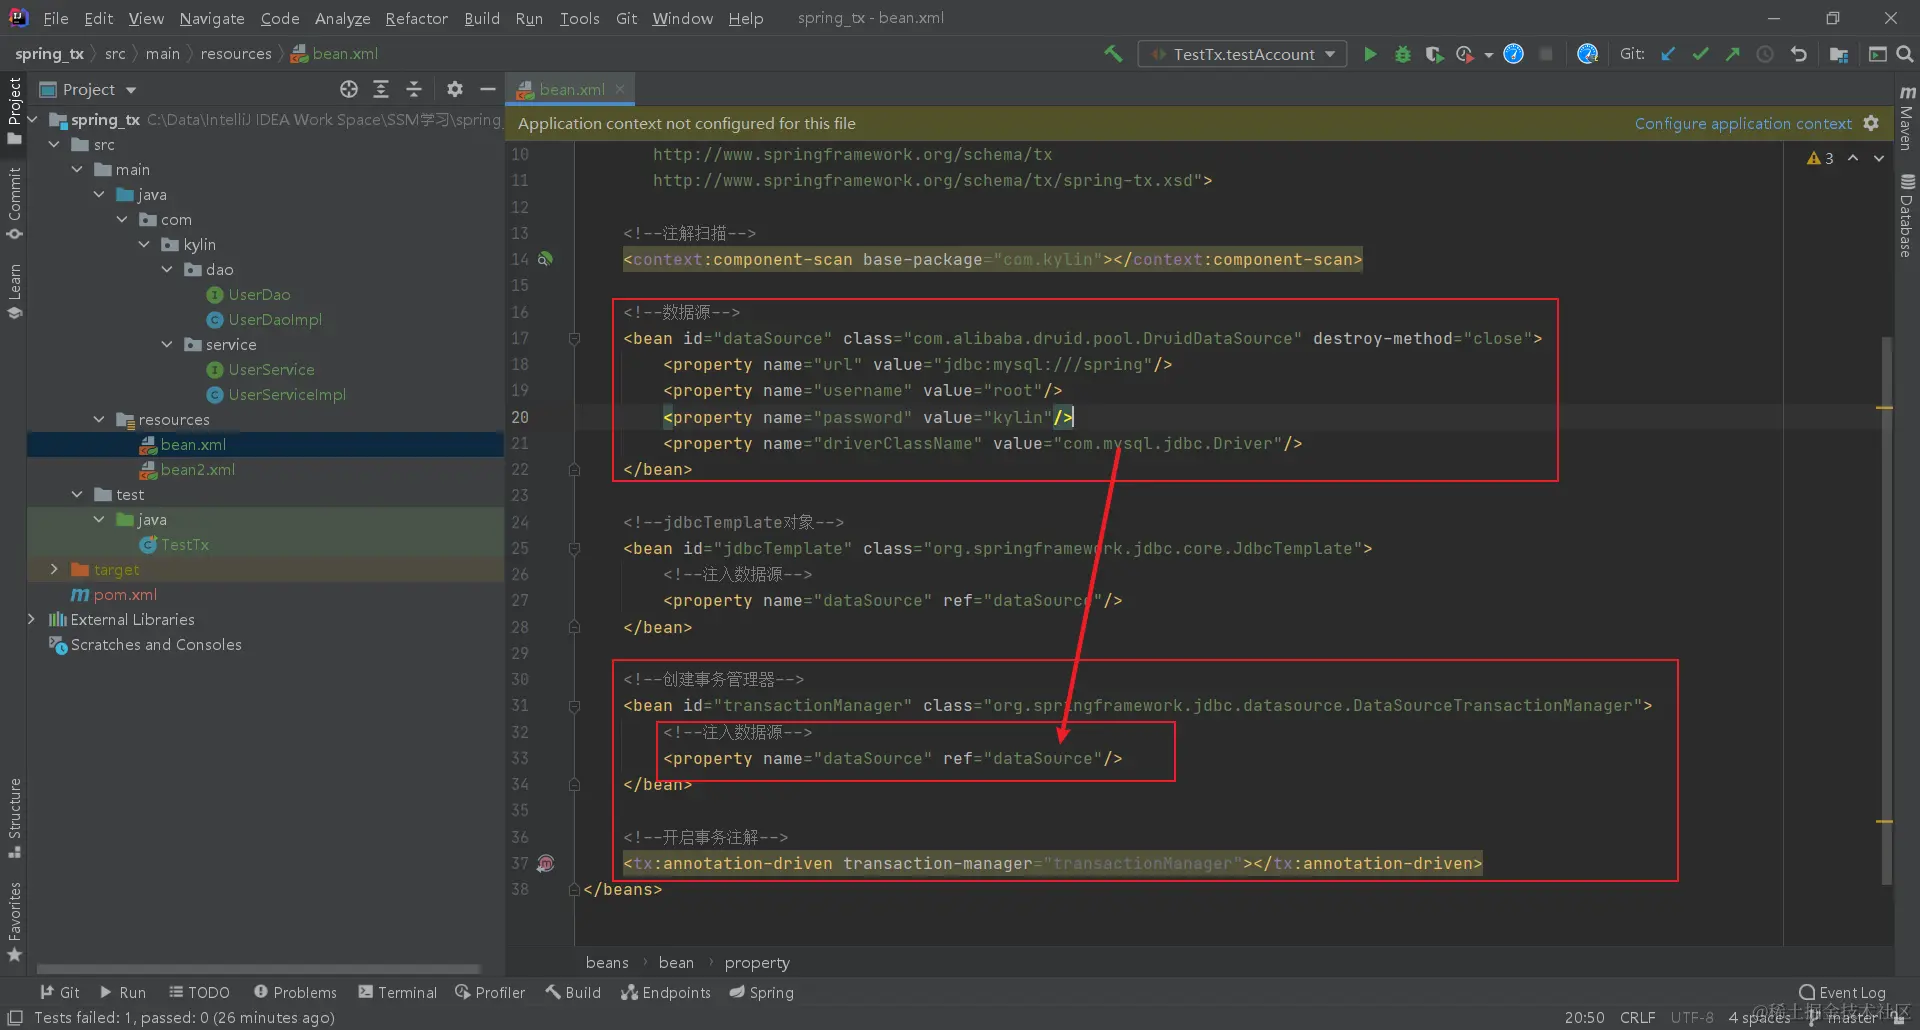Go to next highlighted problem arrow

click(x=1879, y=158)
